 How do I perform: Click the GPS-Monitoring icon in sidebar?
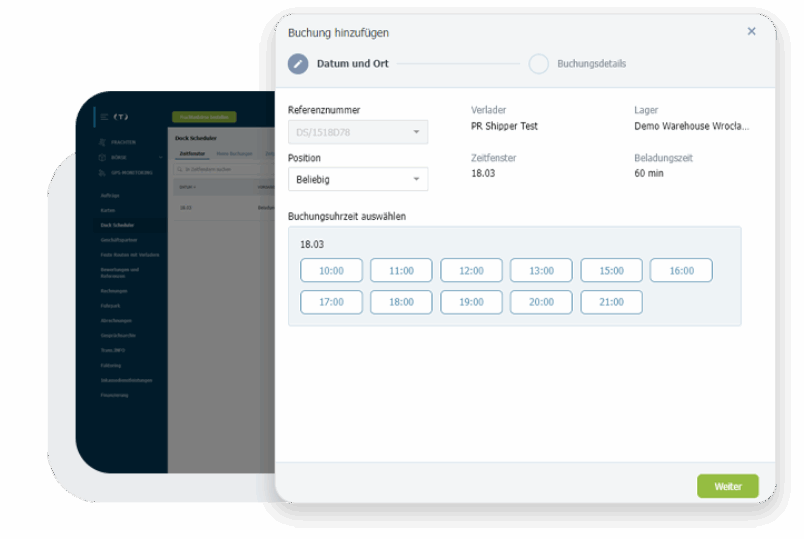click(103, 172)
